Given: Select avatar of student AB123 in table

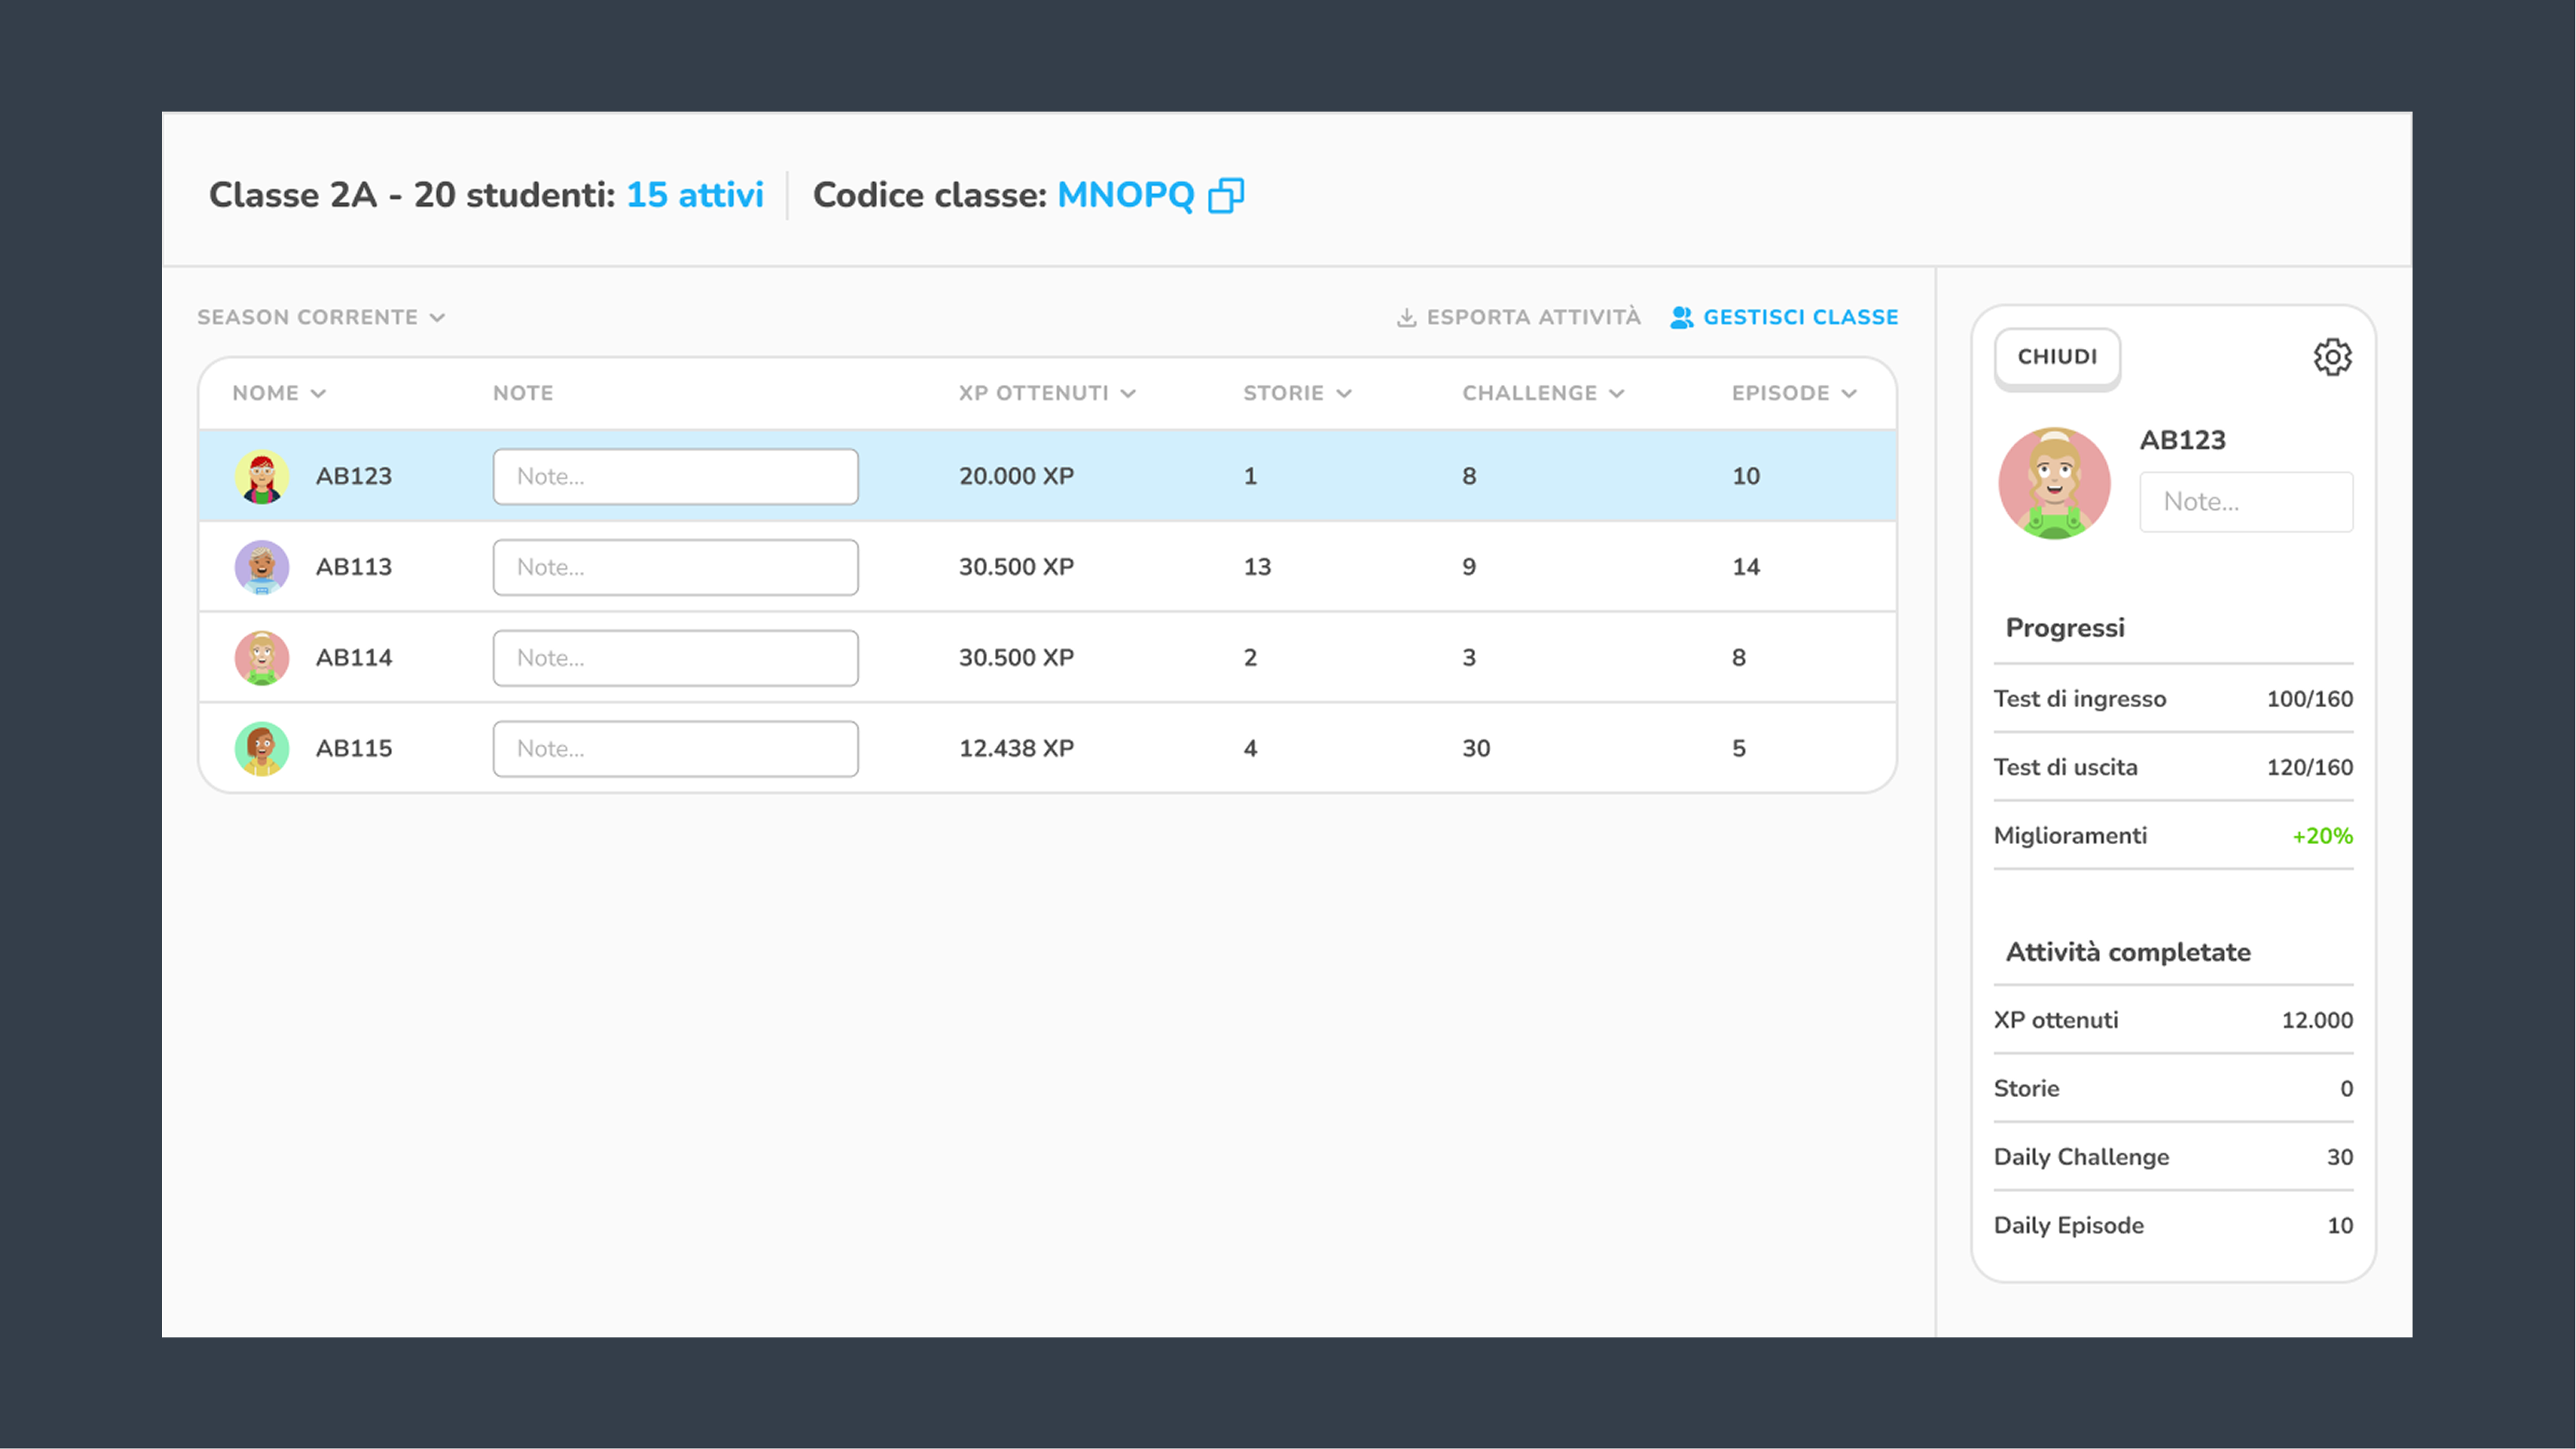Looking at the screenshot, I should click(262, 476).
